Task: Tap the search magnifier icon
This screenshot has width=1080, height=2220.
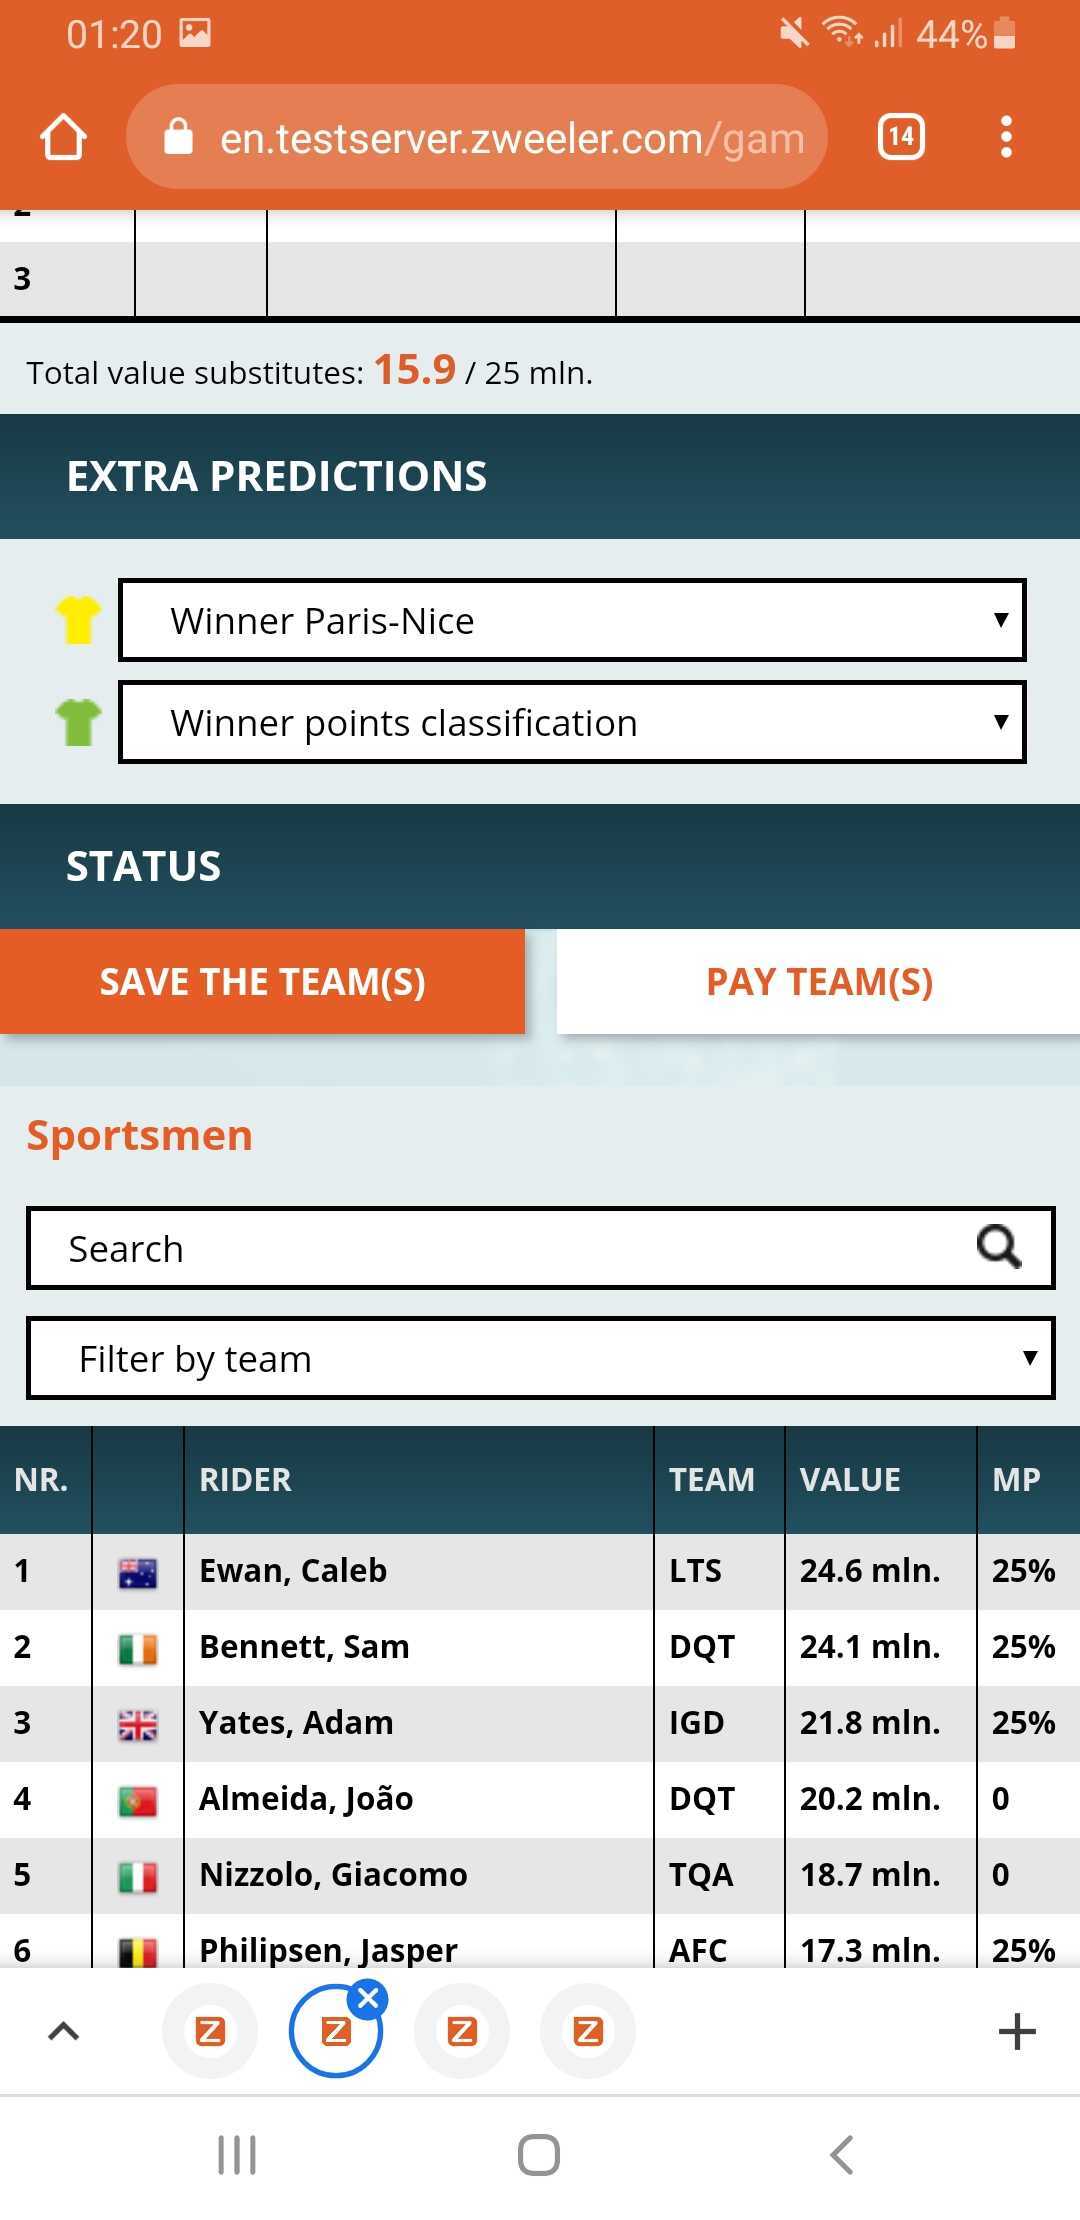Action: [998, 1248]
